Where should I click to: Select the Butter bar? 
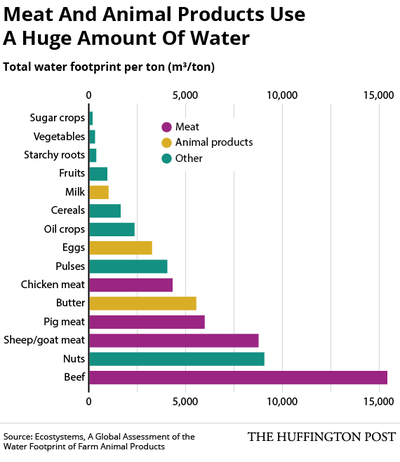coord(143,303)
